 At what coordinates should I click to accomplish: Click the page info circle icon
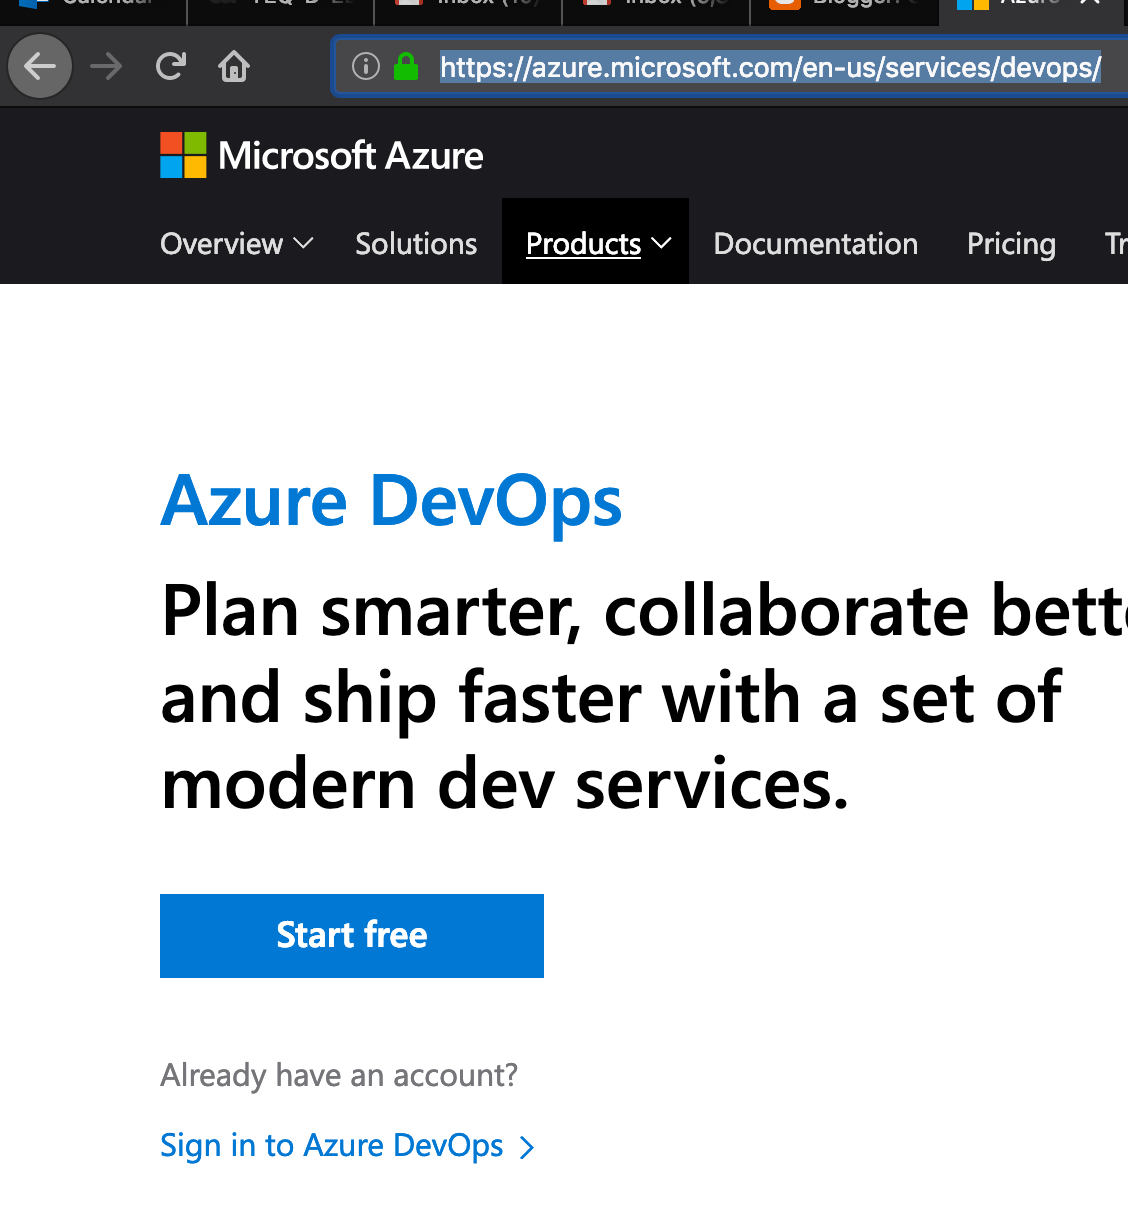coord(365,66)
